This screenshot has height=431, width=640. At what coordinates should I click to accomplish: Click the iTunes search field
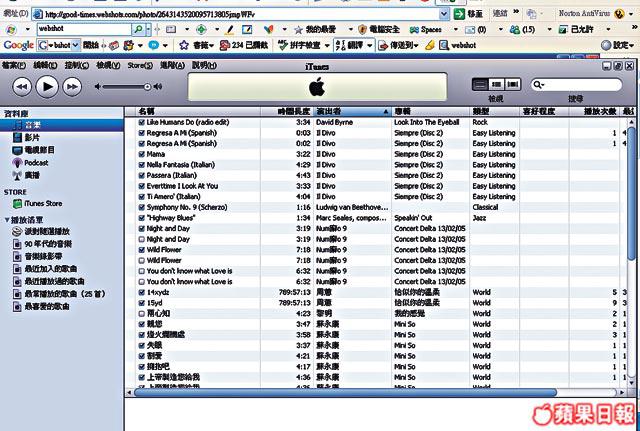pyautogui.click(x=576, y=84)
